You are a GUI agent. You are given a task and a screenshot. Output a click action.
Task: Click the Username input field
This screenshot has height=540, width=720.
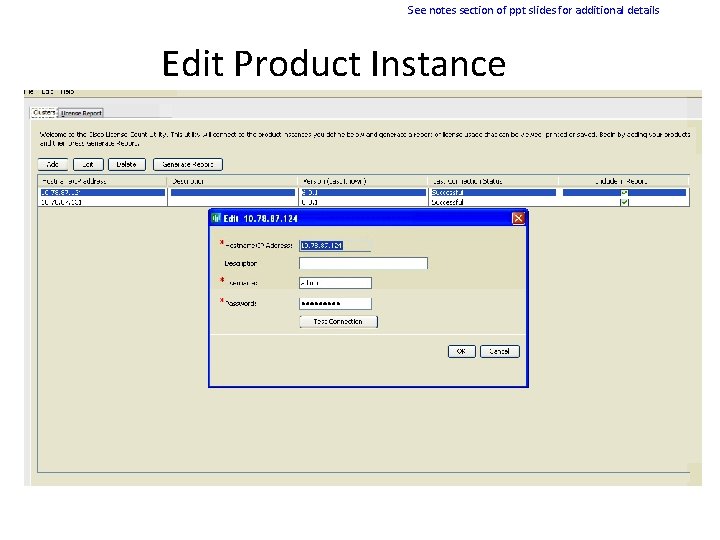pyautogui.click(x=335, y=283)
